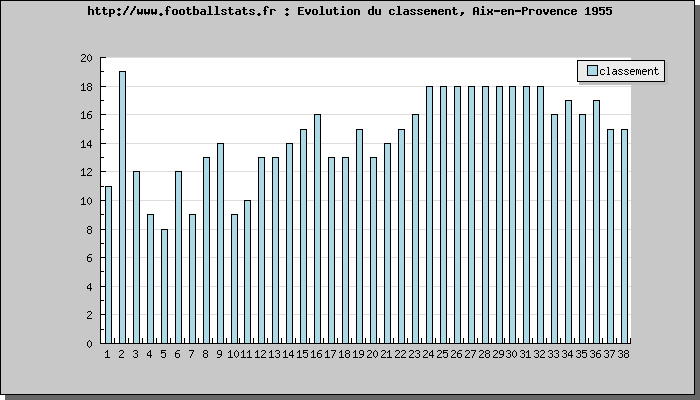
Task: Select the bar for matchday 11
Action: (247, 272)
